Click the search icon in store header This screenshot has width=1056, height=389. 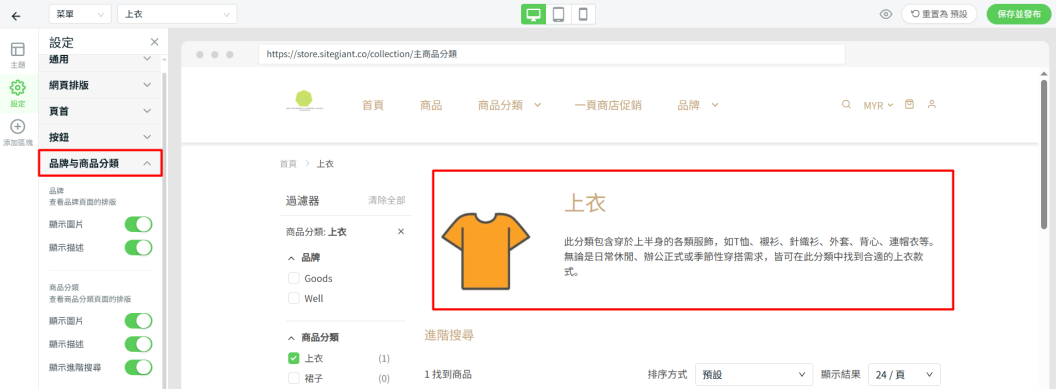click(x=847, y=104)
